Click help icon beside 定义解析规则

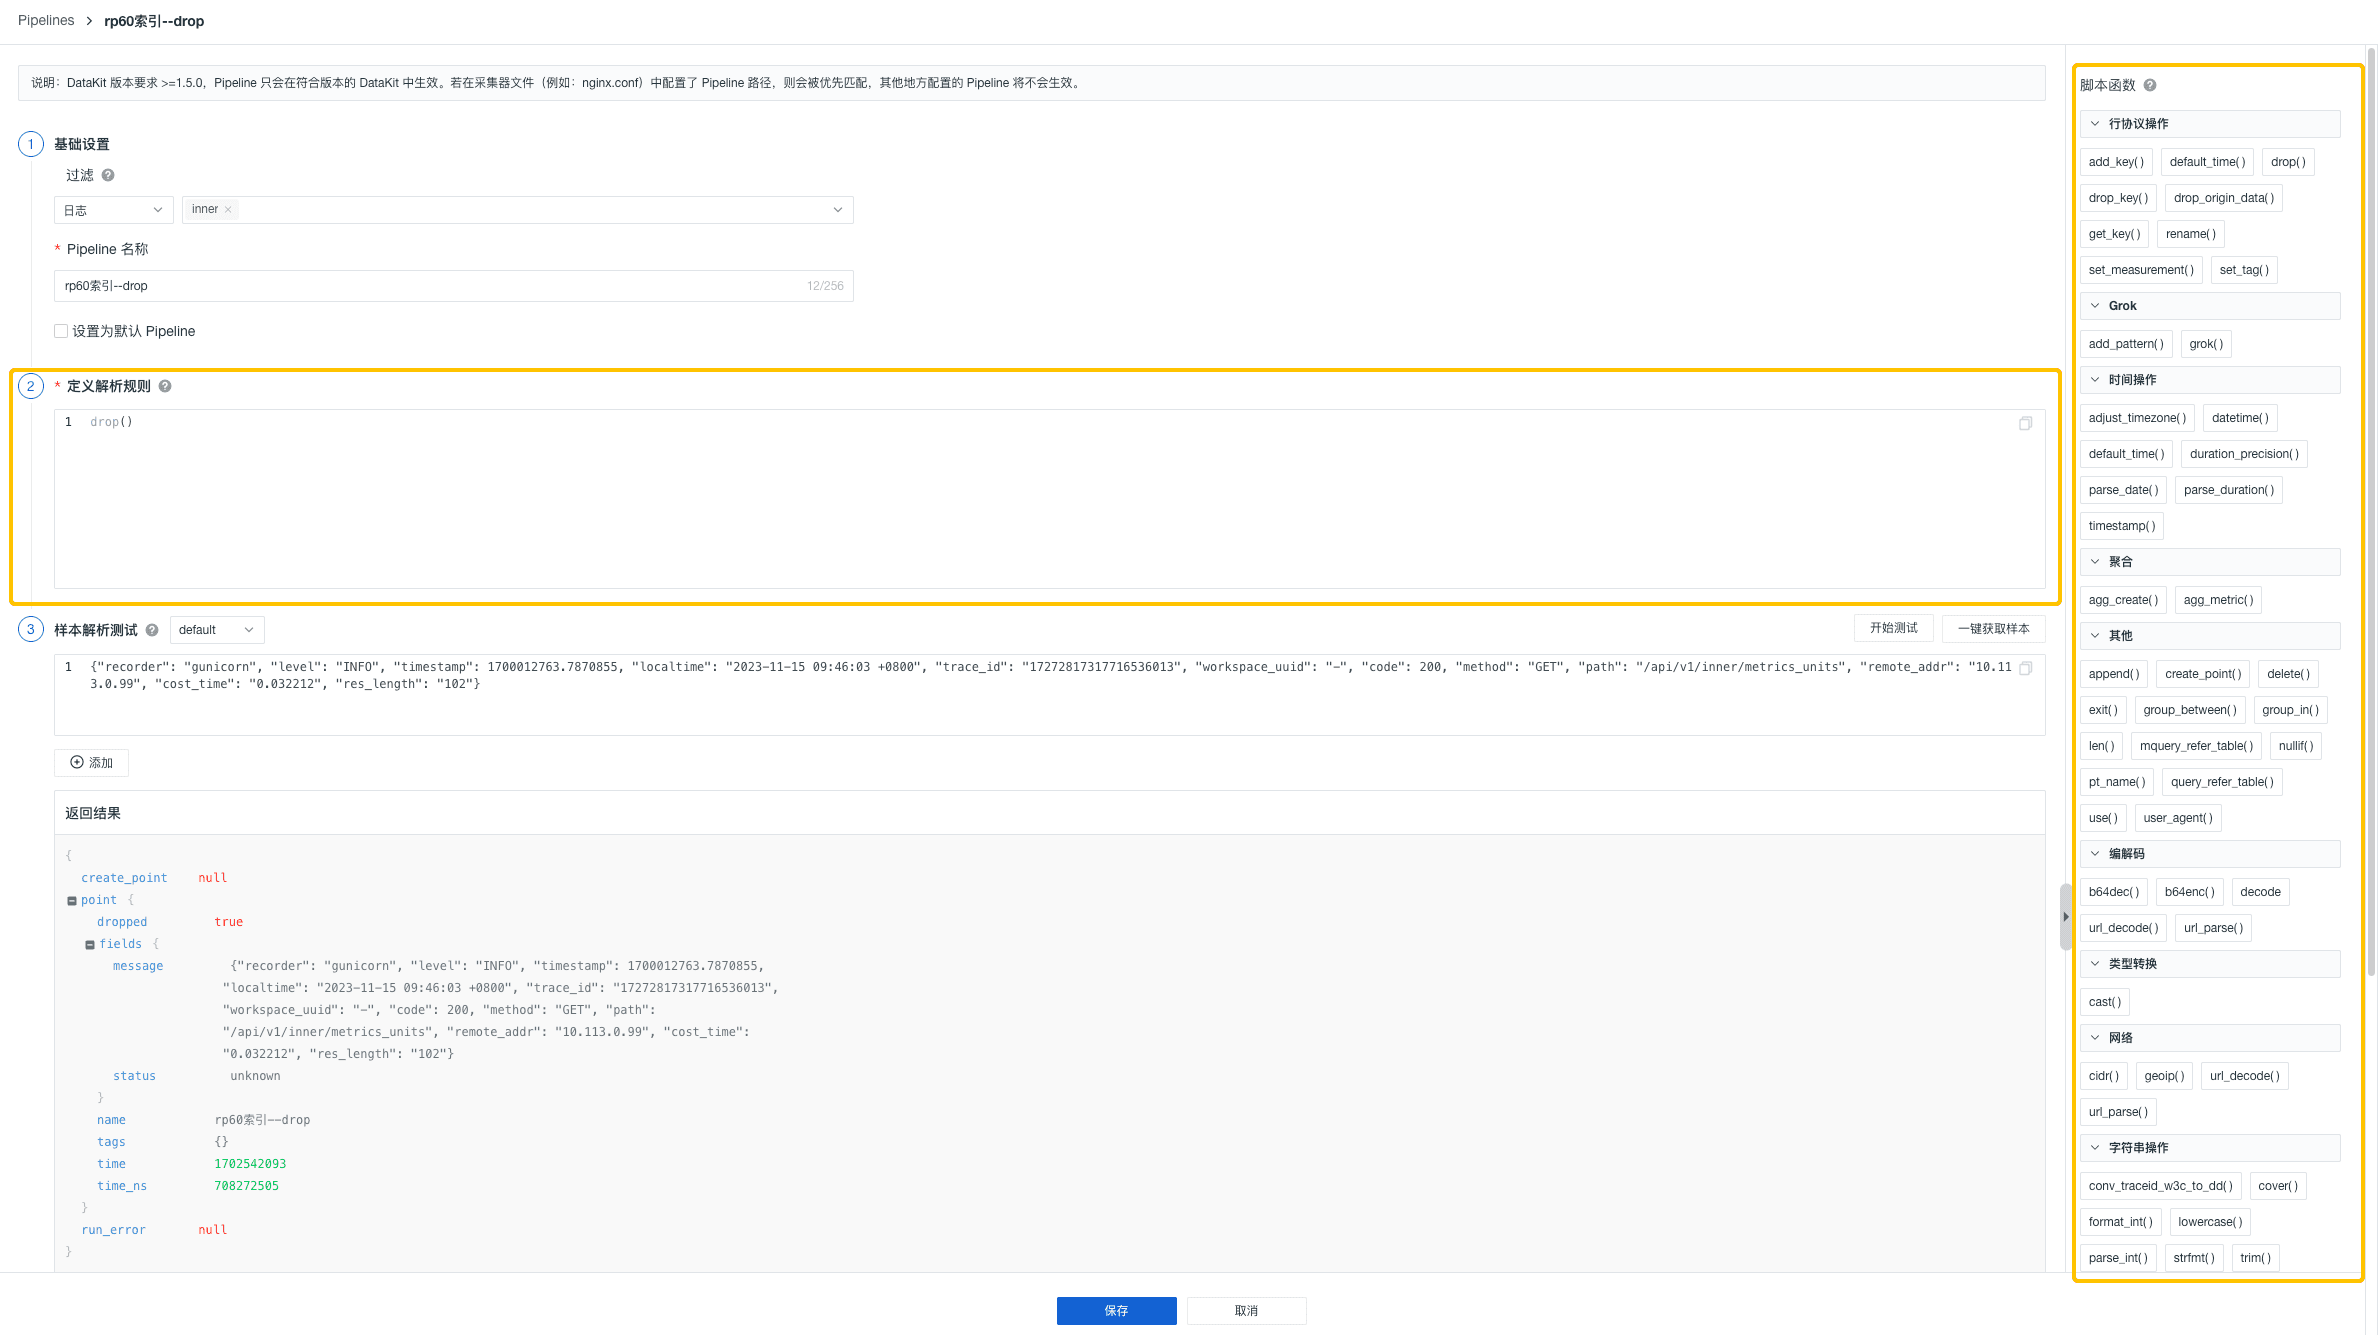tap(165, 386)
